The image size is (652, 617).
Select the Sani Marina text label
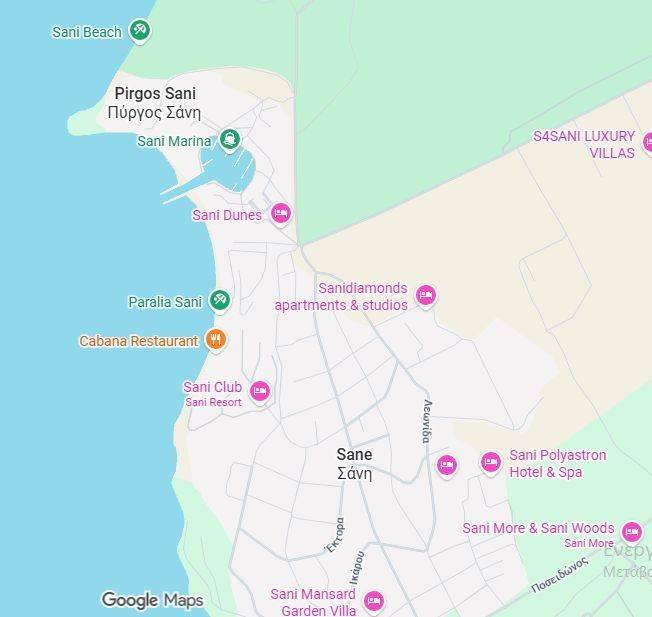[174, 141]
